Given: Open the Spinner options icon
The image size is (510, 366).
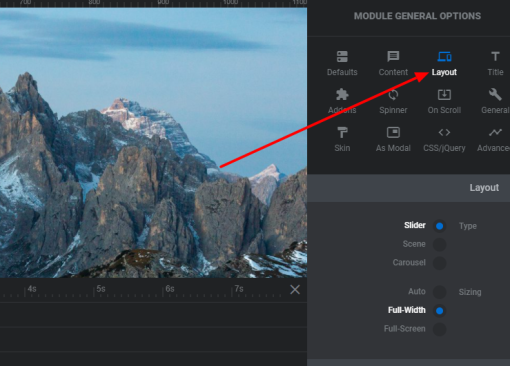Looking at the screenshot, I should [393, 95].
